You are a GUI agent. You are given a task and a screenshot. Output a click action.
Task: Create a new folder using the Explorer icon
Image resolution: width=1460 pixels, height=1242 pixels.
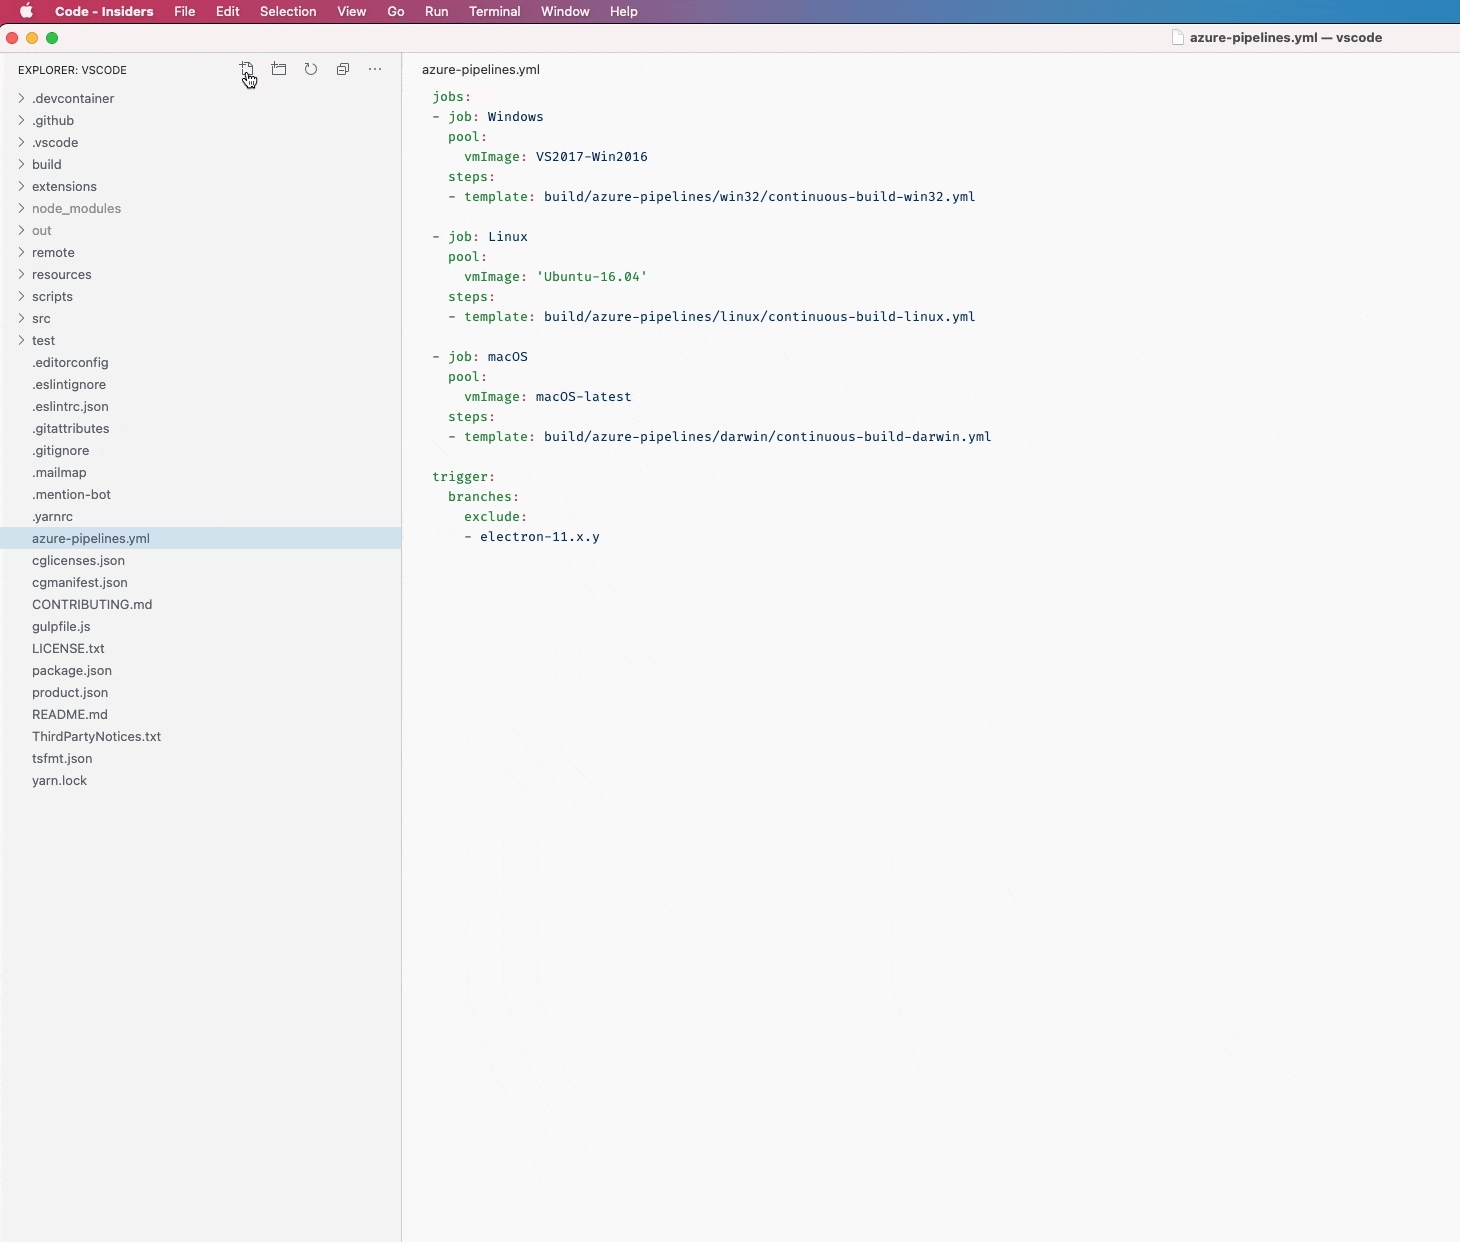[279, 69]
